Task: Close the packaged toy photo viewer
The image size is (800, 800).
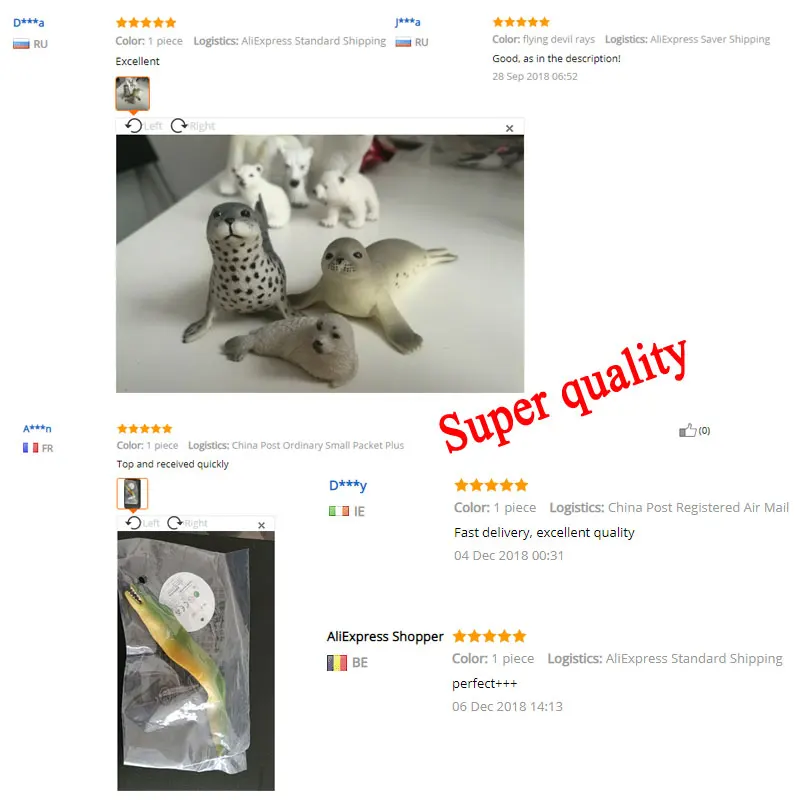Action: (261, 525)
